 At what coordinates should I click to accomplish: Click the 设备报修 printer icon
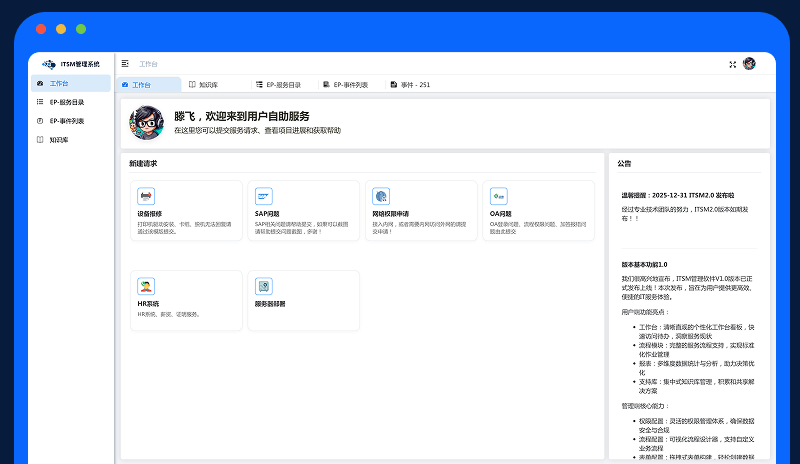[x=146, y=196]
